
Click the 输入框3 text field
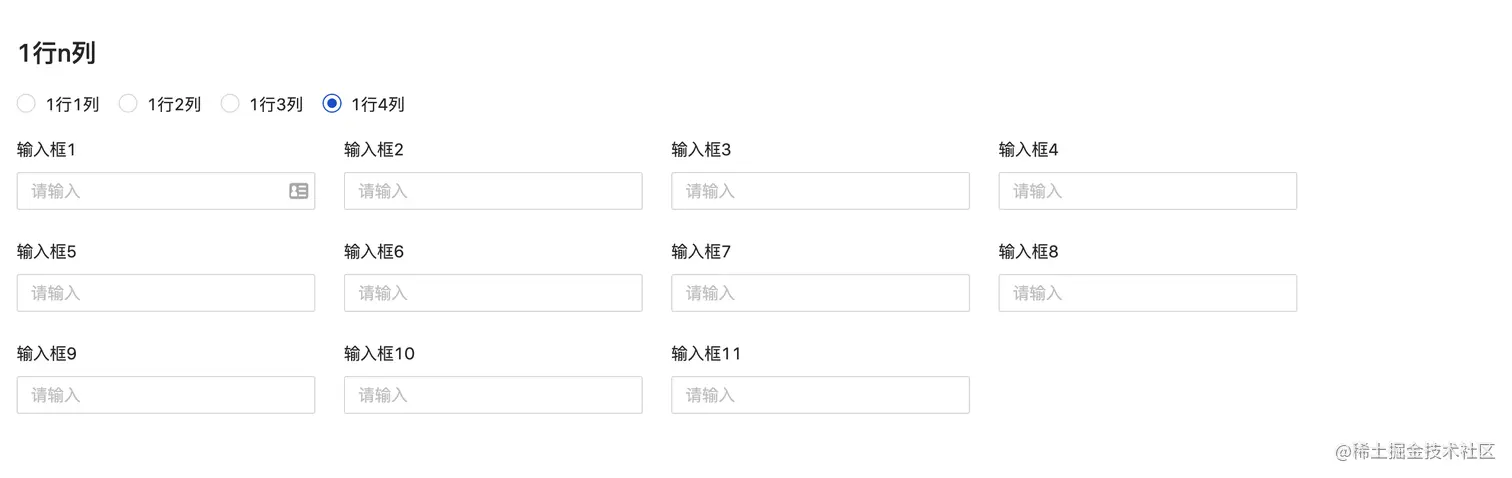[x=820, y=191]
